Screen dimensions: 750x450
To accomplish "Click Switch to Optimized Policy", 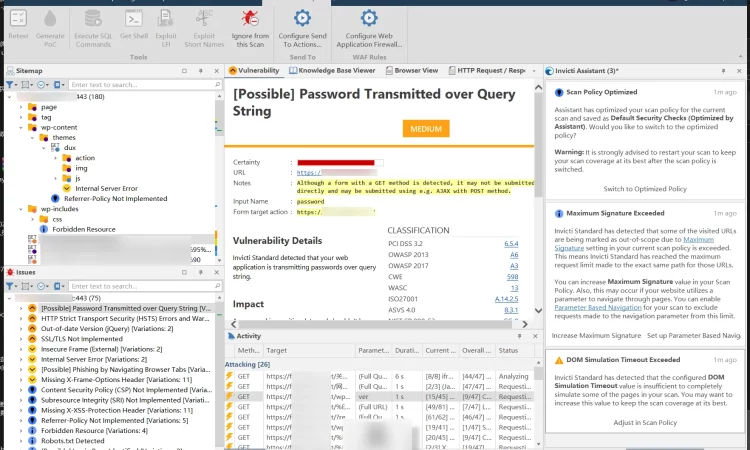I will (645, 189).
